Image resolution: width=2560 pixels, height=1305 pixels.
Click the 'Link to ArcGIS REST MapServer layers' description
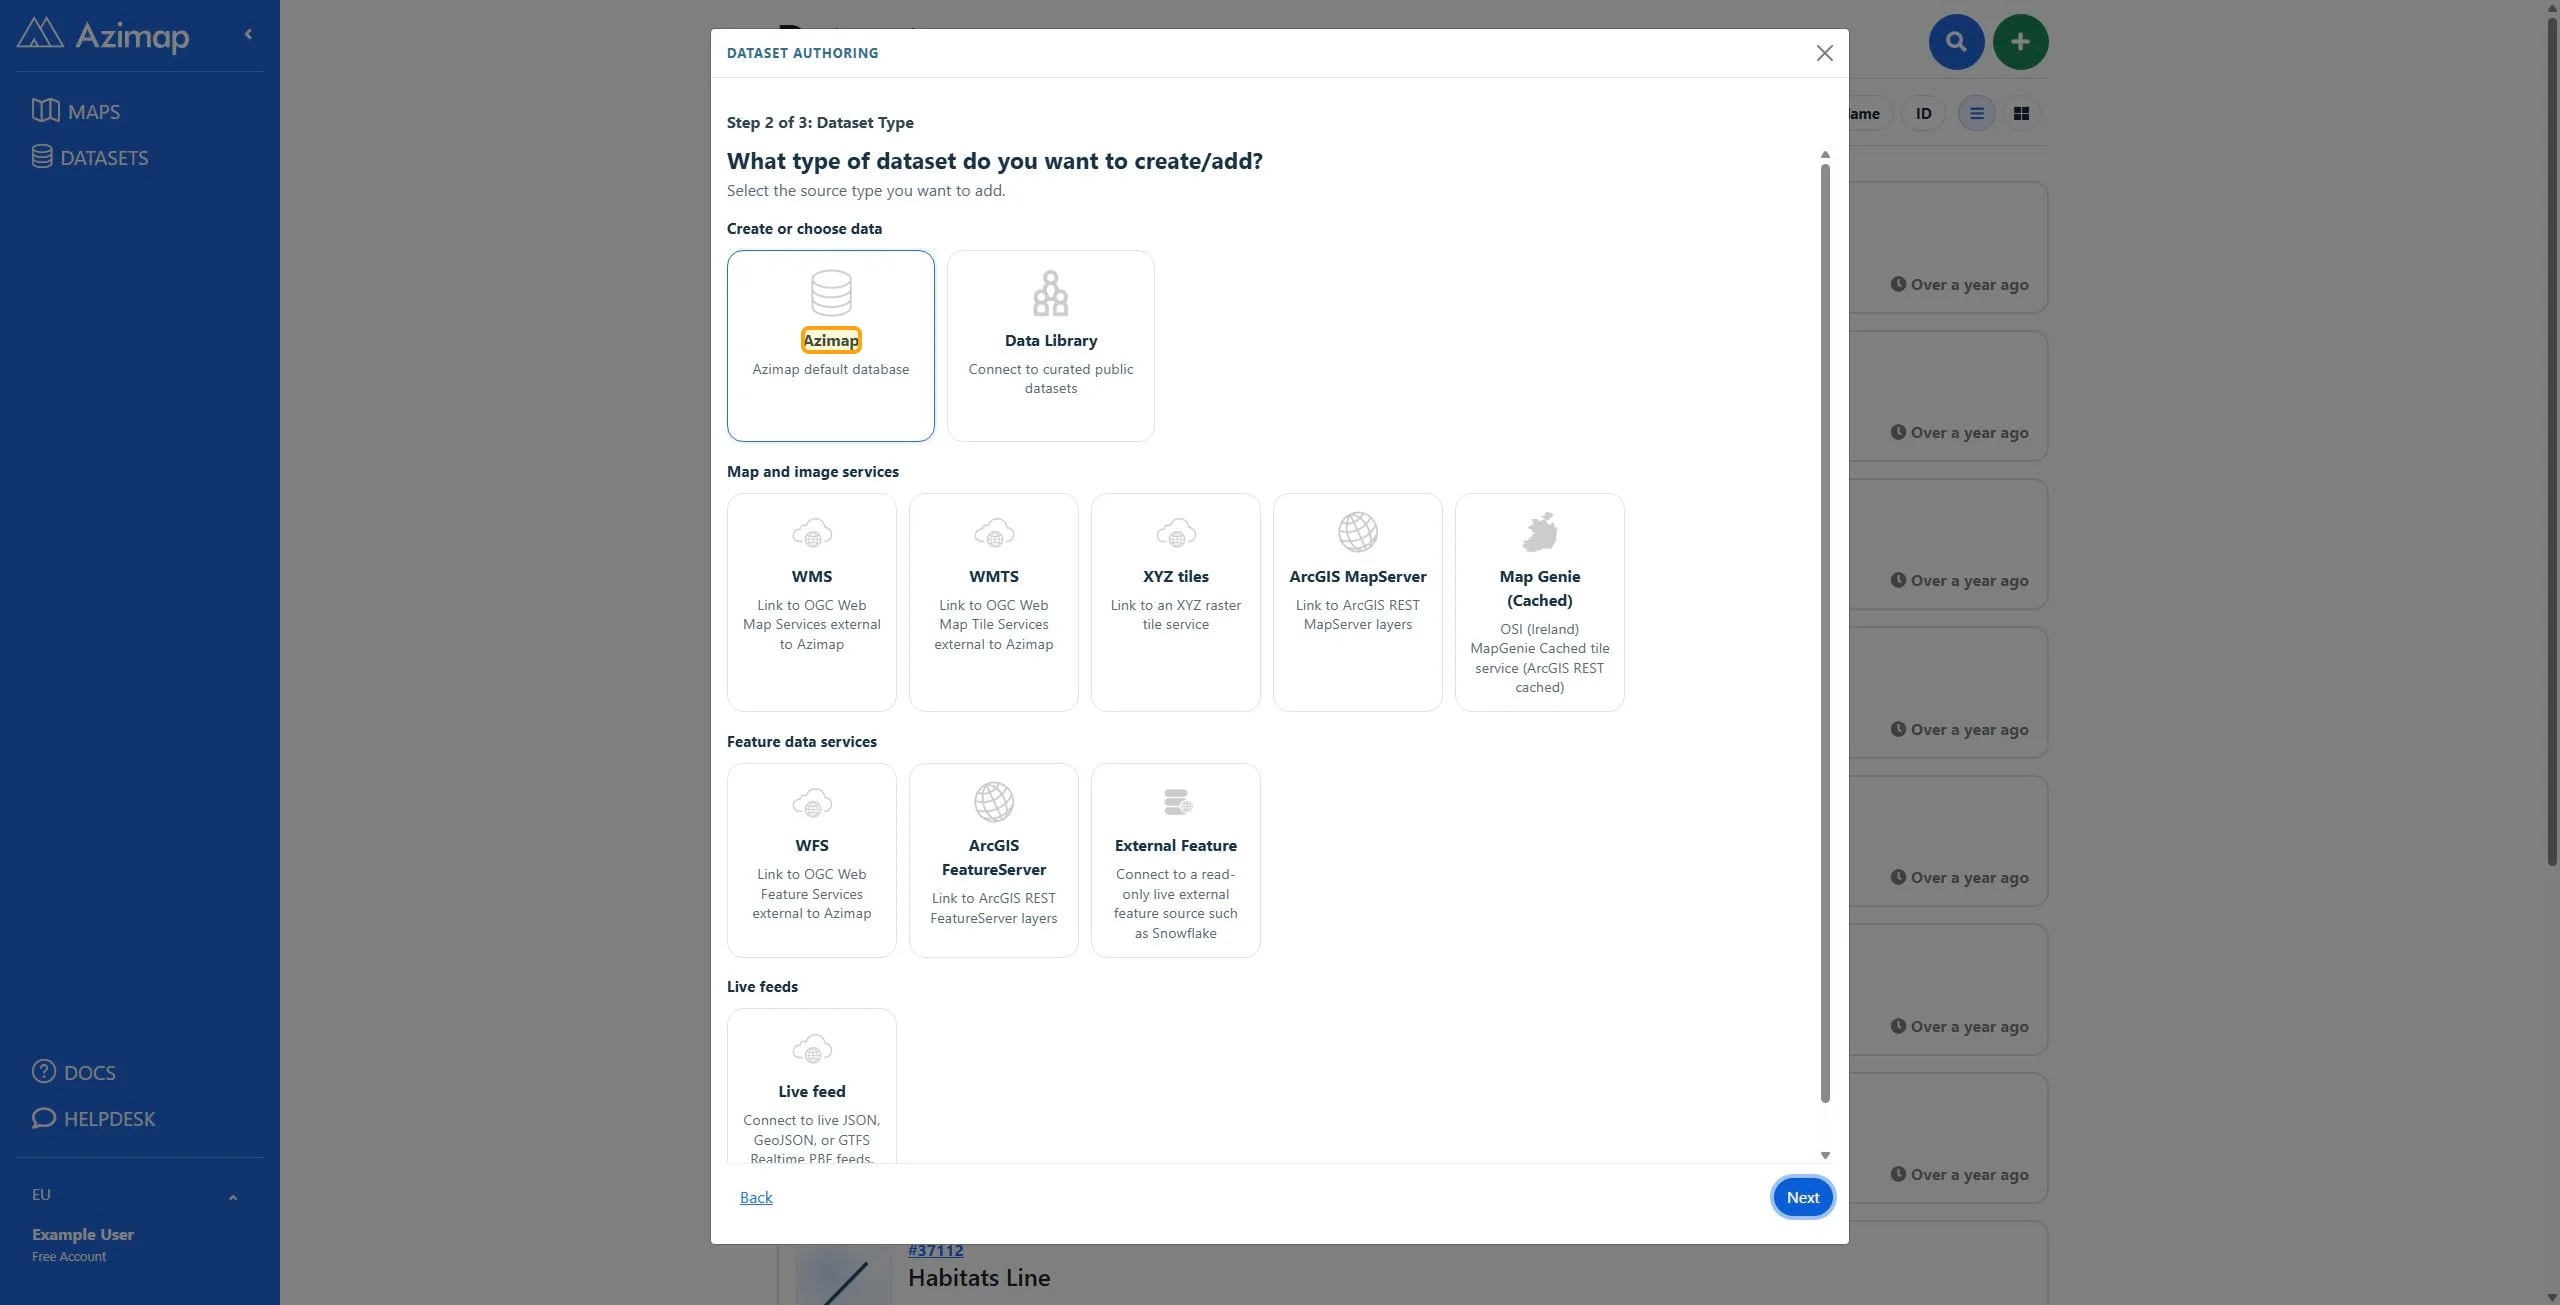point(1358,615)
